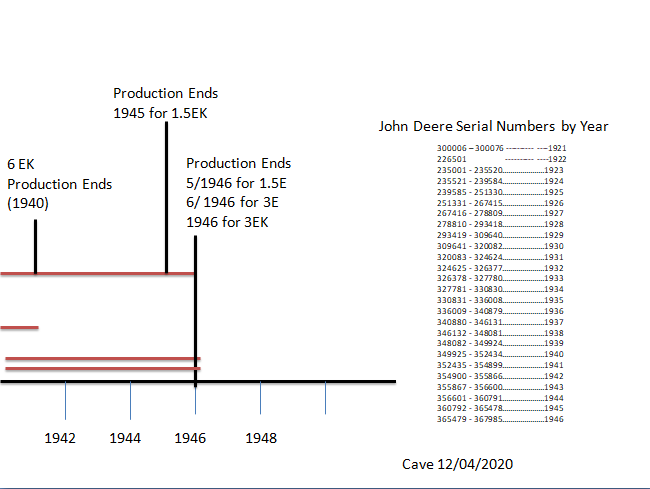Select the '6 EK Production Ends (1940)' text
650x489 pixels.
pyautogui.click(x=59, y=184)
